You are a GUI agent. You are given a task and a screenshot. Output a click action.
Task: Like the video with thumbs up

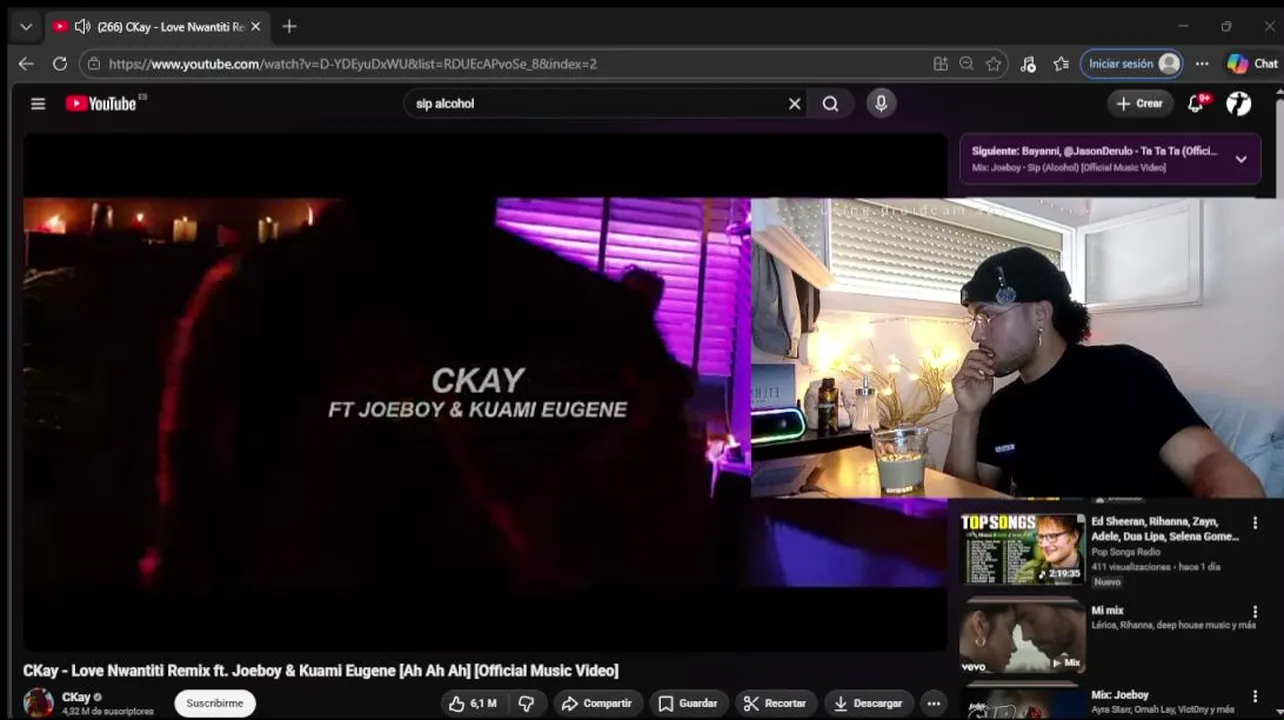(473, 703)
